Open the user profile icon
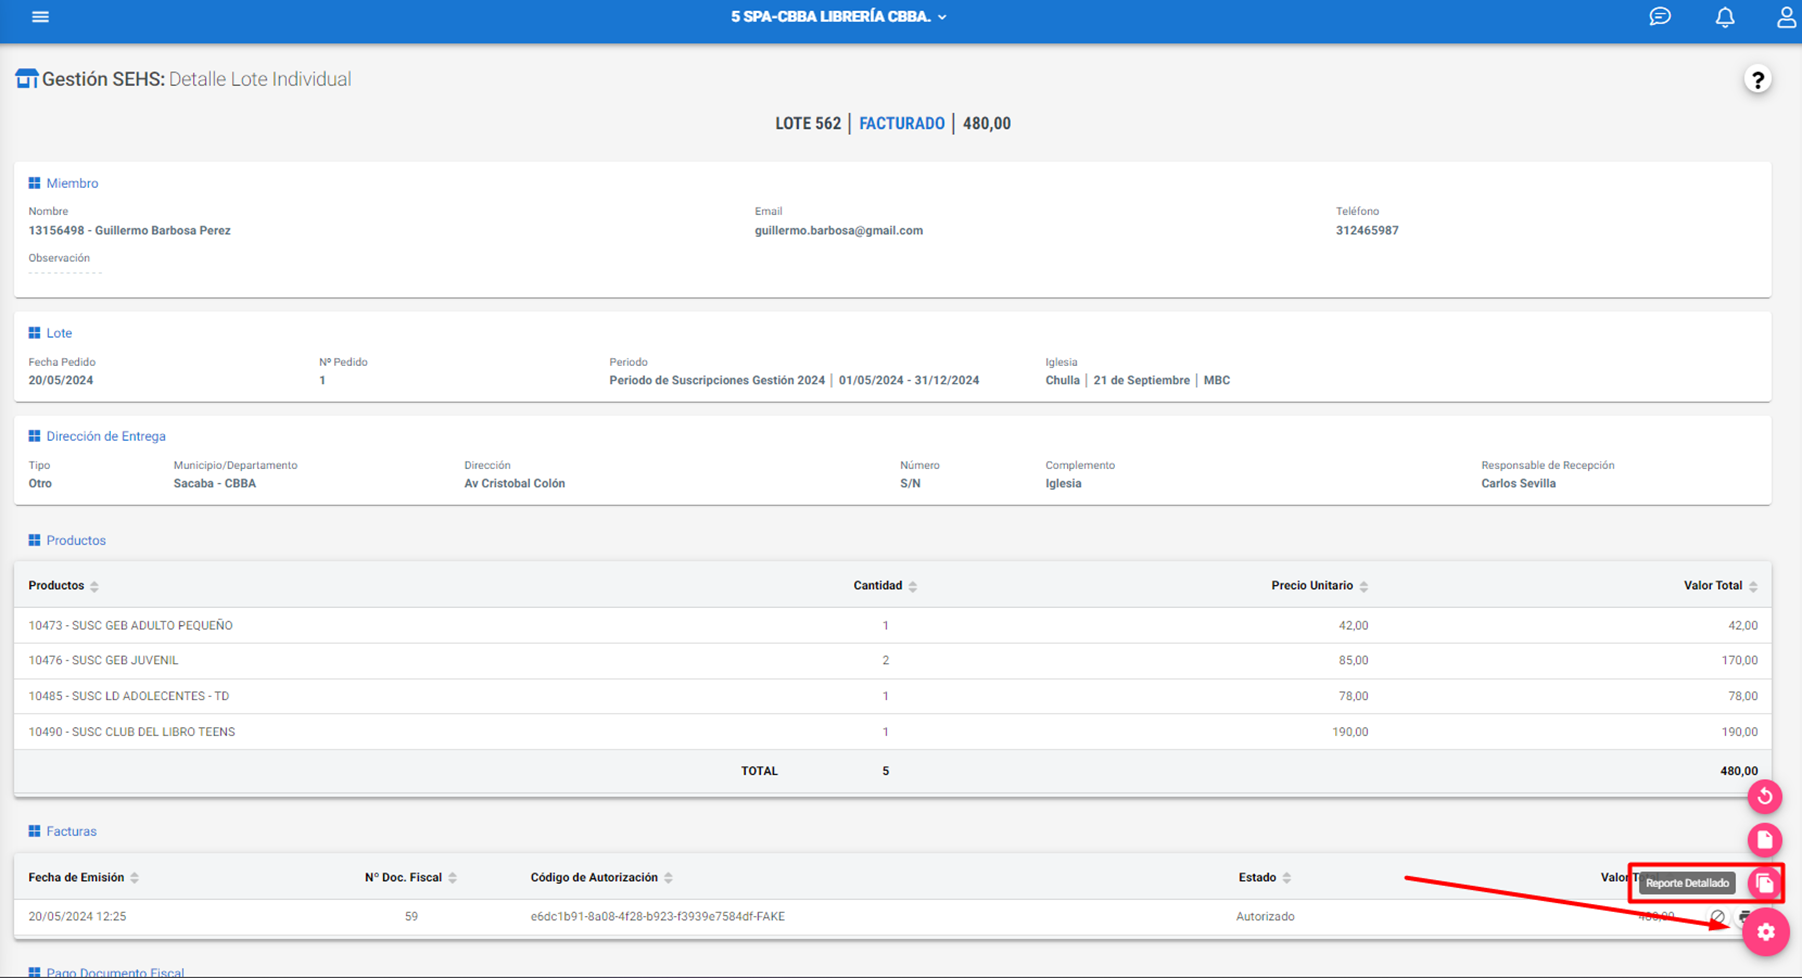This screenshot has width=1802, height=978. tap(1786, 17)
